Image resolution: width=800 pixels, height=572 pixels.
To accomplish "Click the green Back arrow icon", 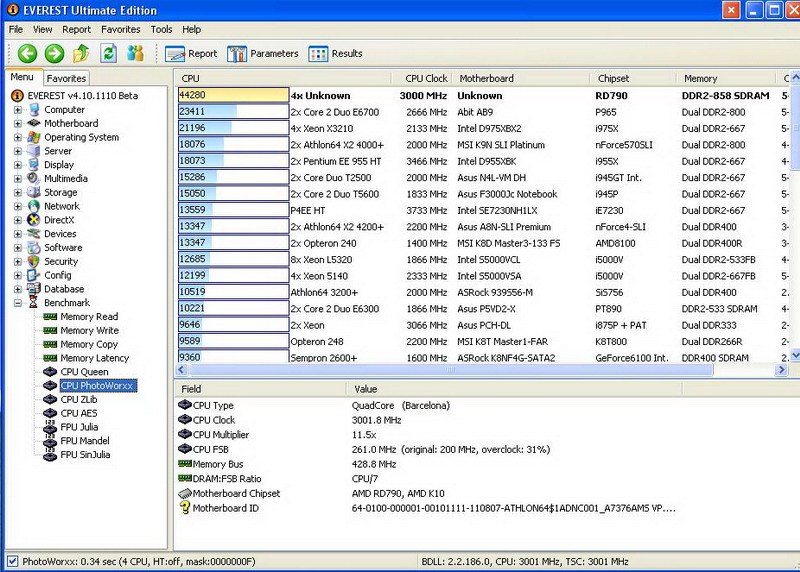I will click(28, 54).
